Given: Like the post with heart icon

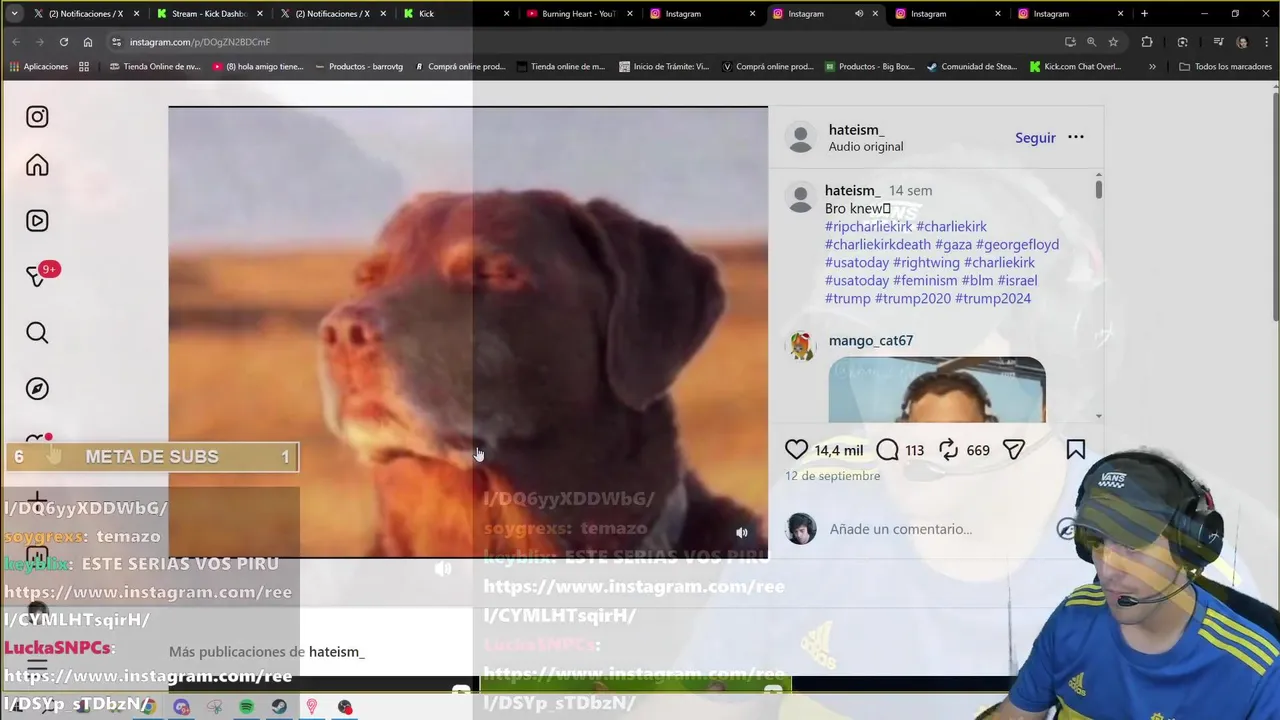Looking at the screenshot, I should tap(796, 450).
